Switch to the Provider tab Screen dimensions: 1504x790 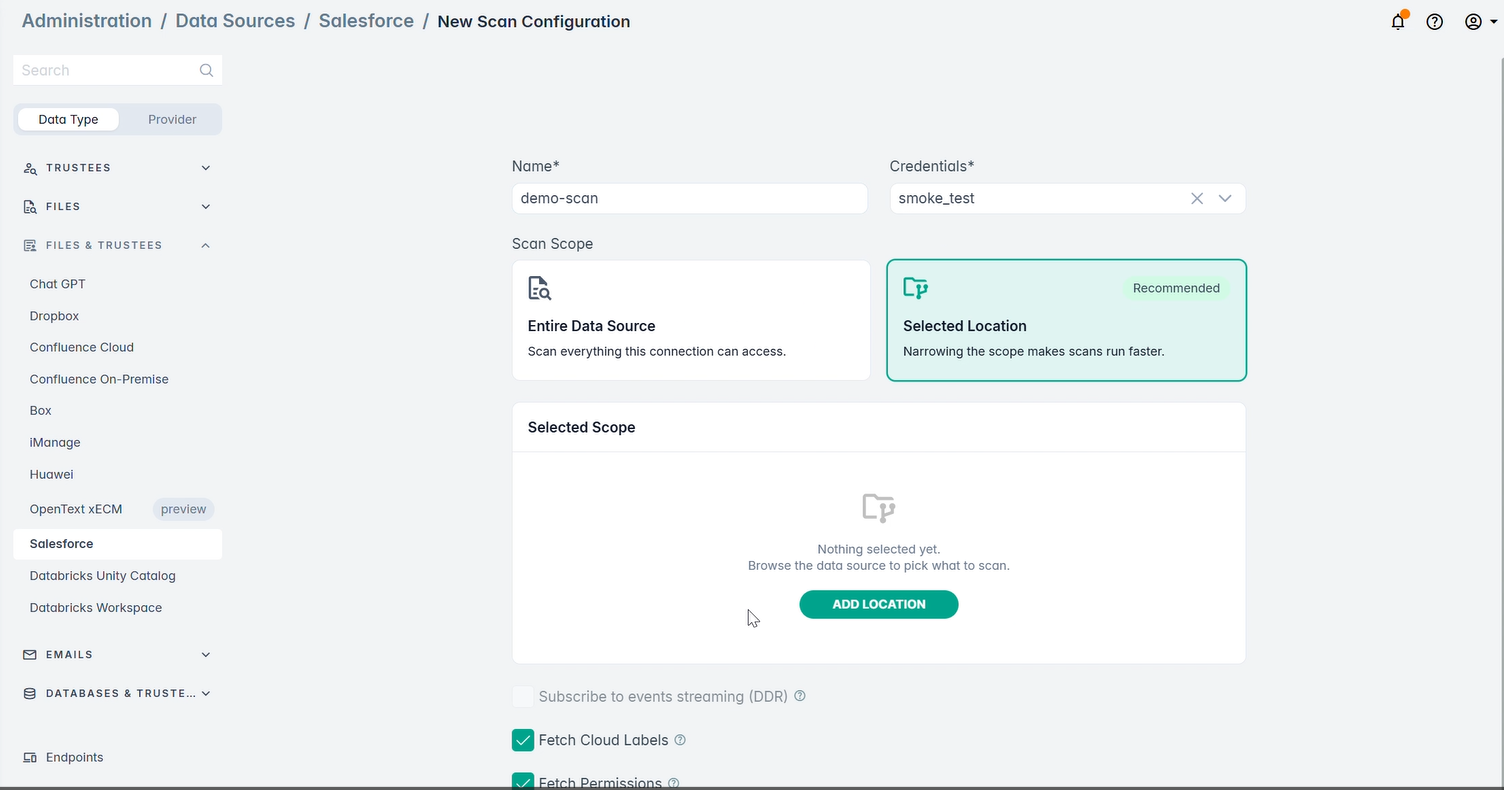(x=172, y=119)
